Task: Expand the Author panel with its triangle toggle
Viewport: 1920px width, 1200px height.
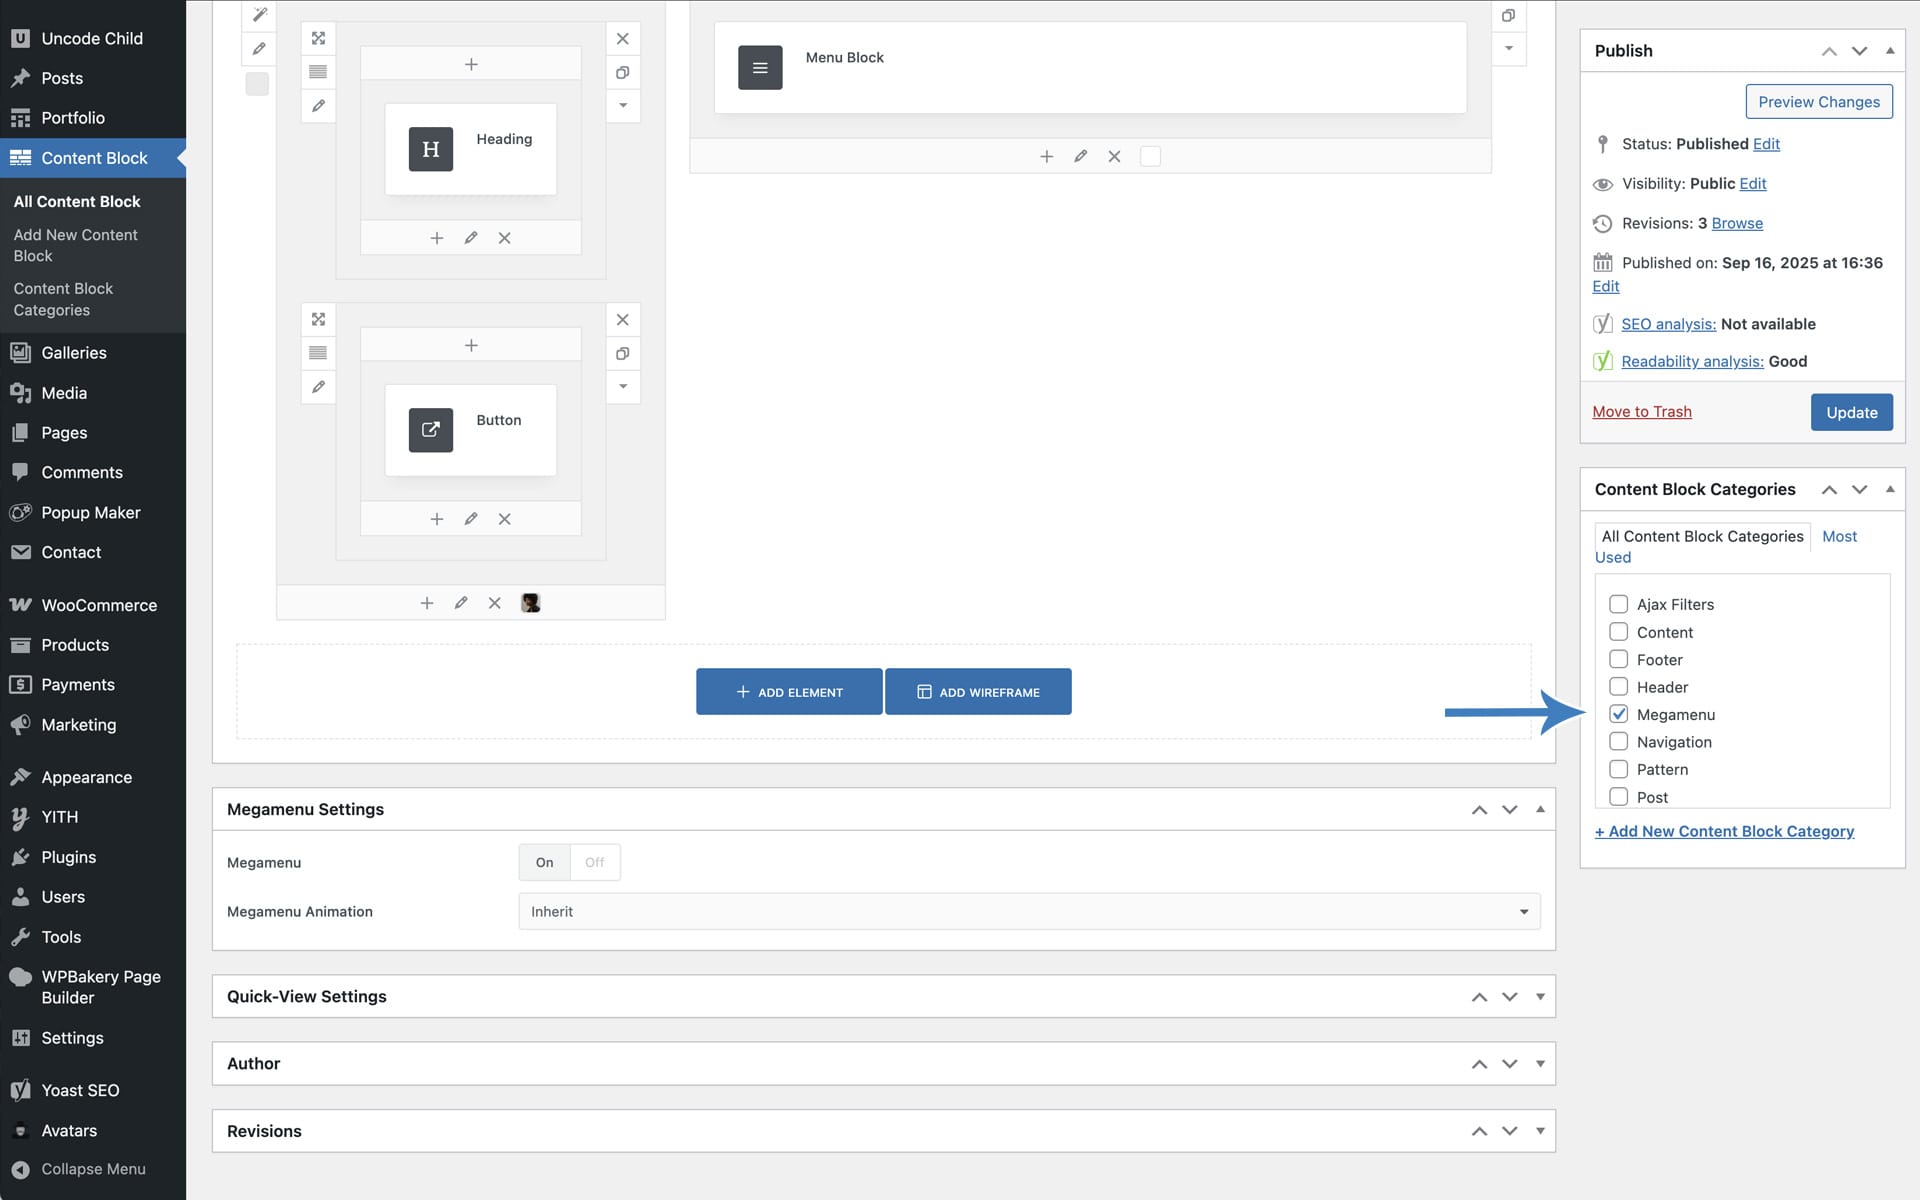Action: (1539, 1063)
